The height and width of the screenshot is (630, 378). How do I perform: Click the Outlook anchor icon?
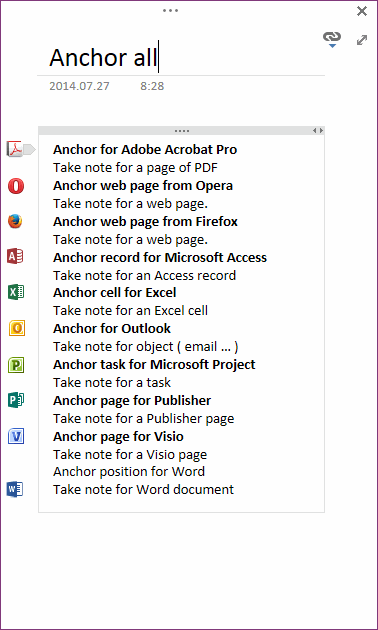[x=17, y=328]
